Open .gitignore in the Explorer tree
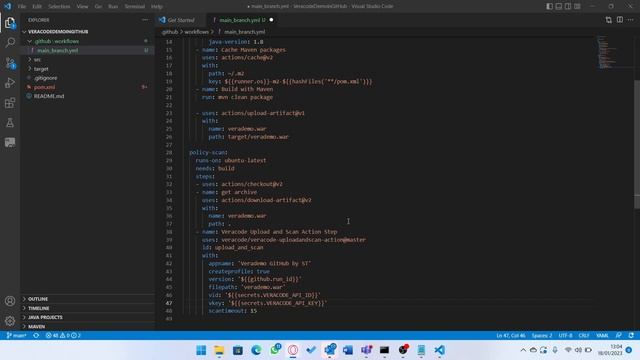Viewport: 640px width, 360px height. pos(87,78)
